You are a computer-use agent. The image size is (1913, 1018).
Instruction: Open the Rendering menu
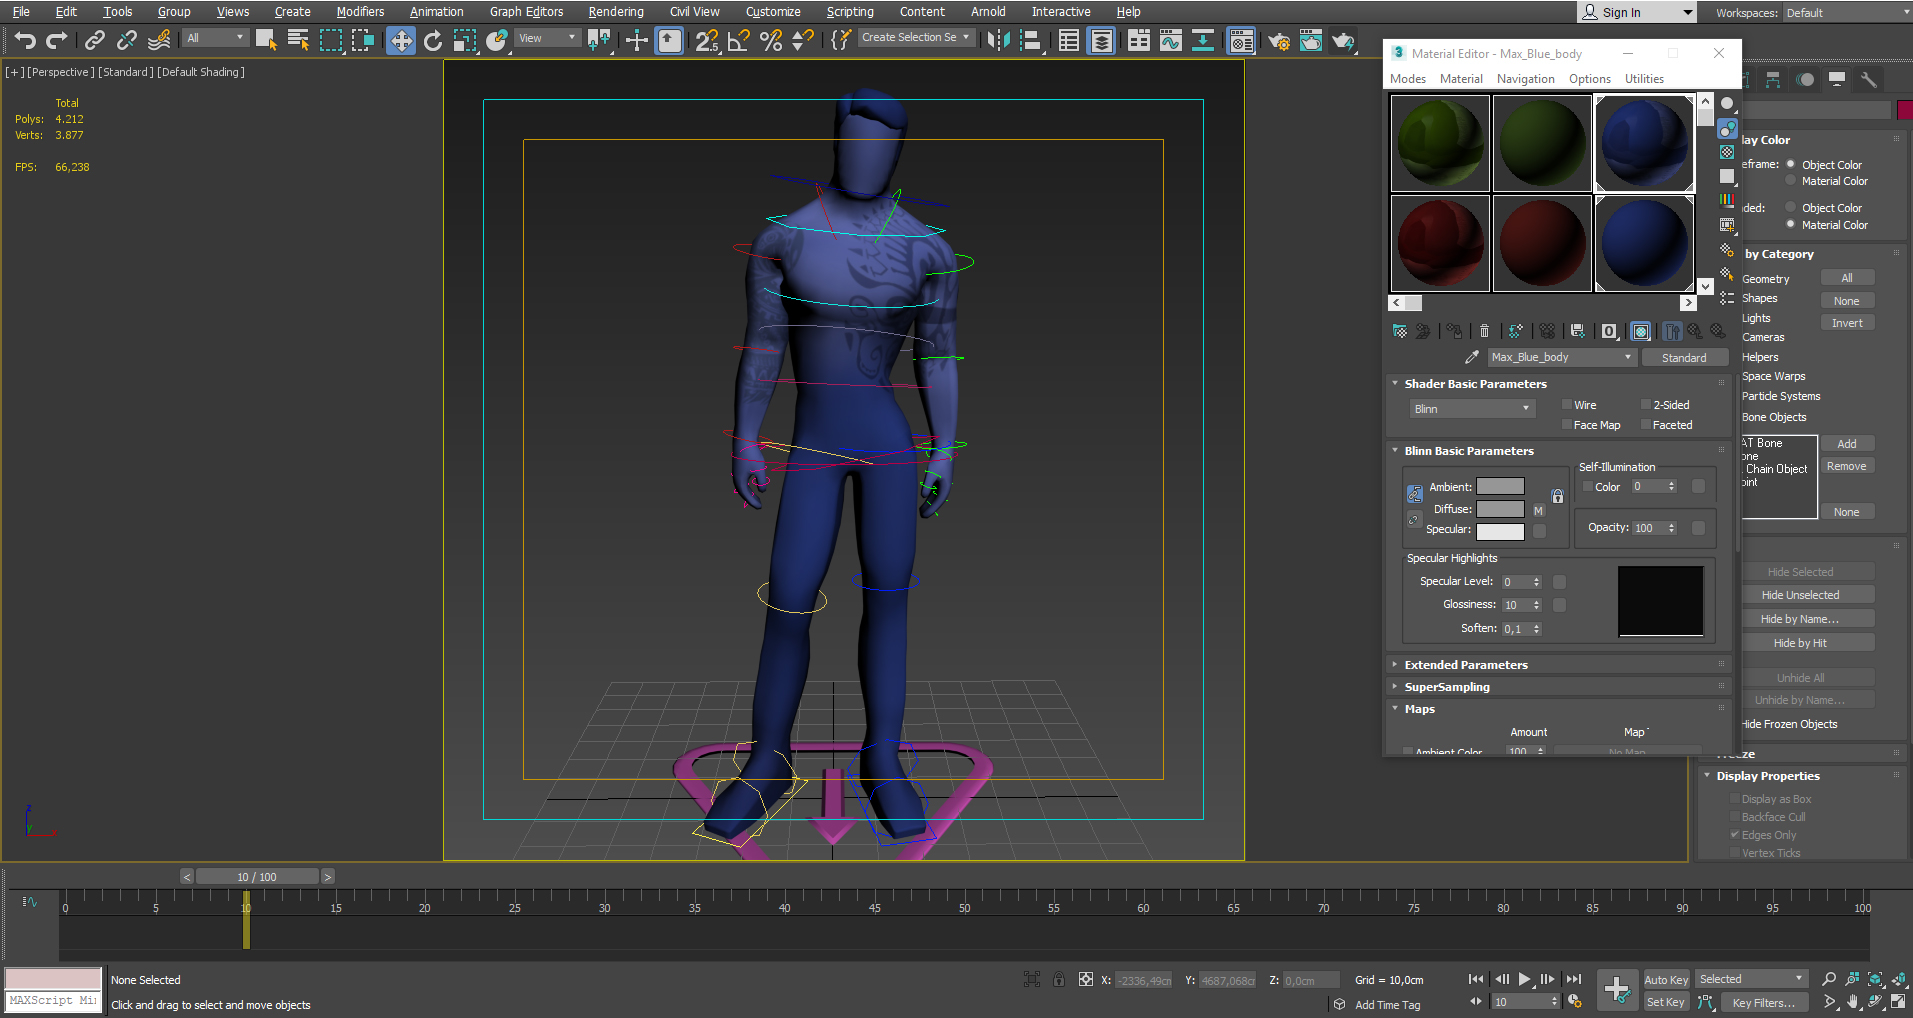(x=615, y=11)
